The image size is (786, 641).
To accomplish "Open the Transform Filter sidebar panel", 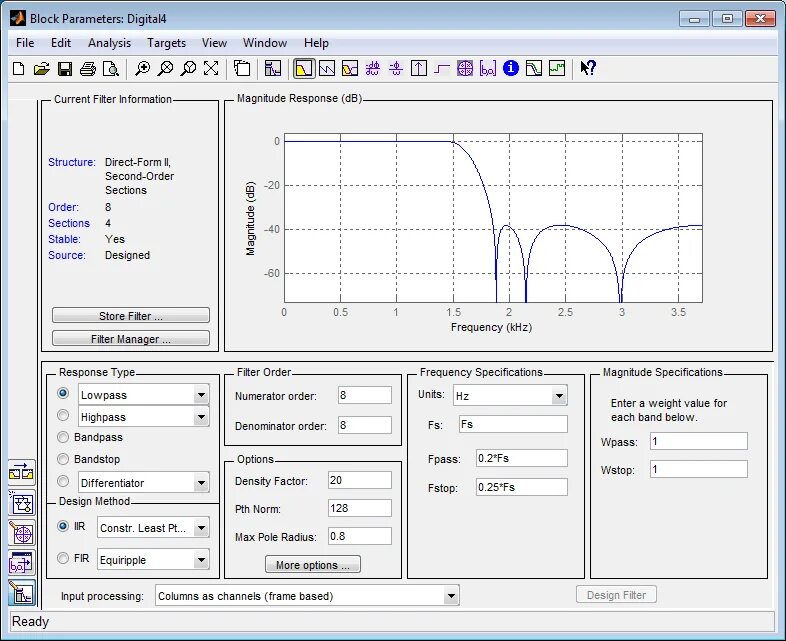I will [x=22, y=473].
